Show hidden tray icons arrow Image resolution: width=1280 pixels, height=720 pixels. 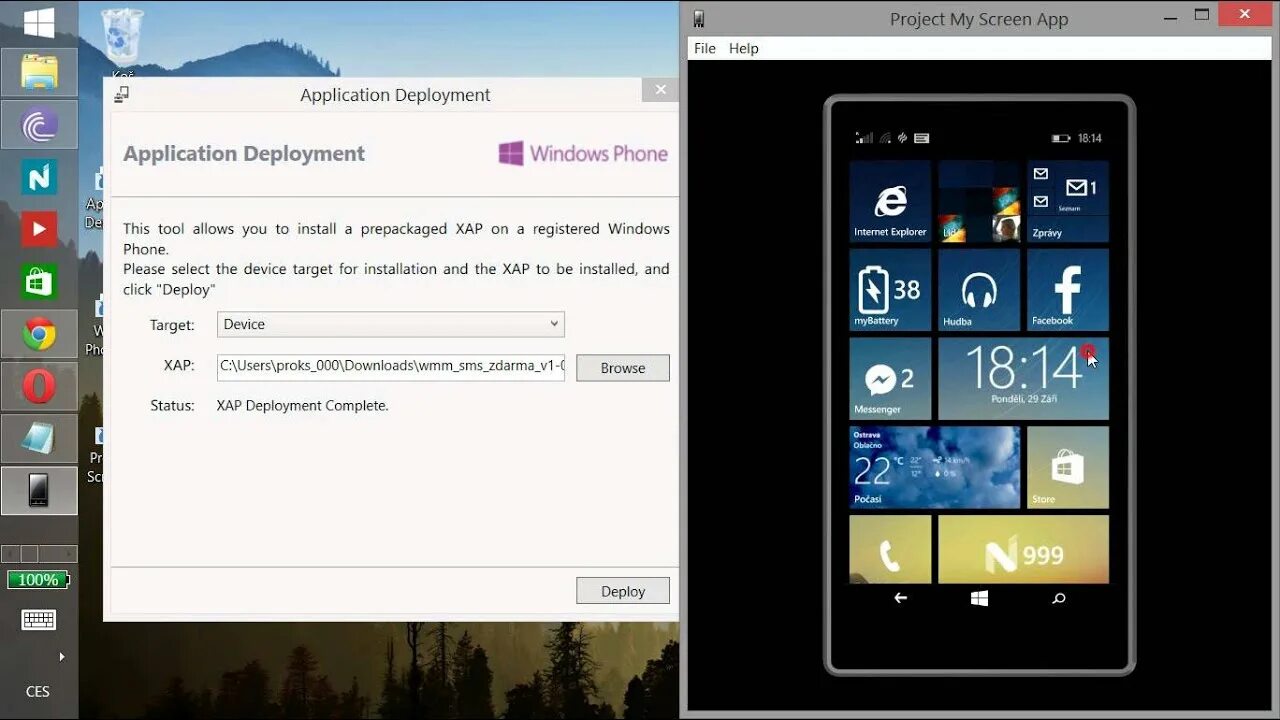click(62, 657)
